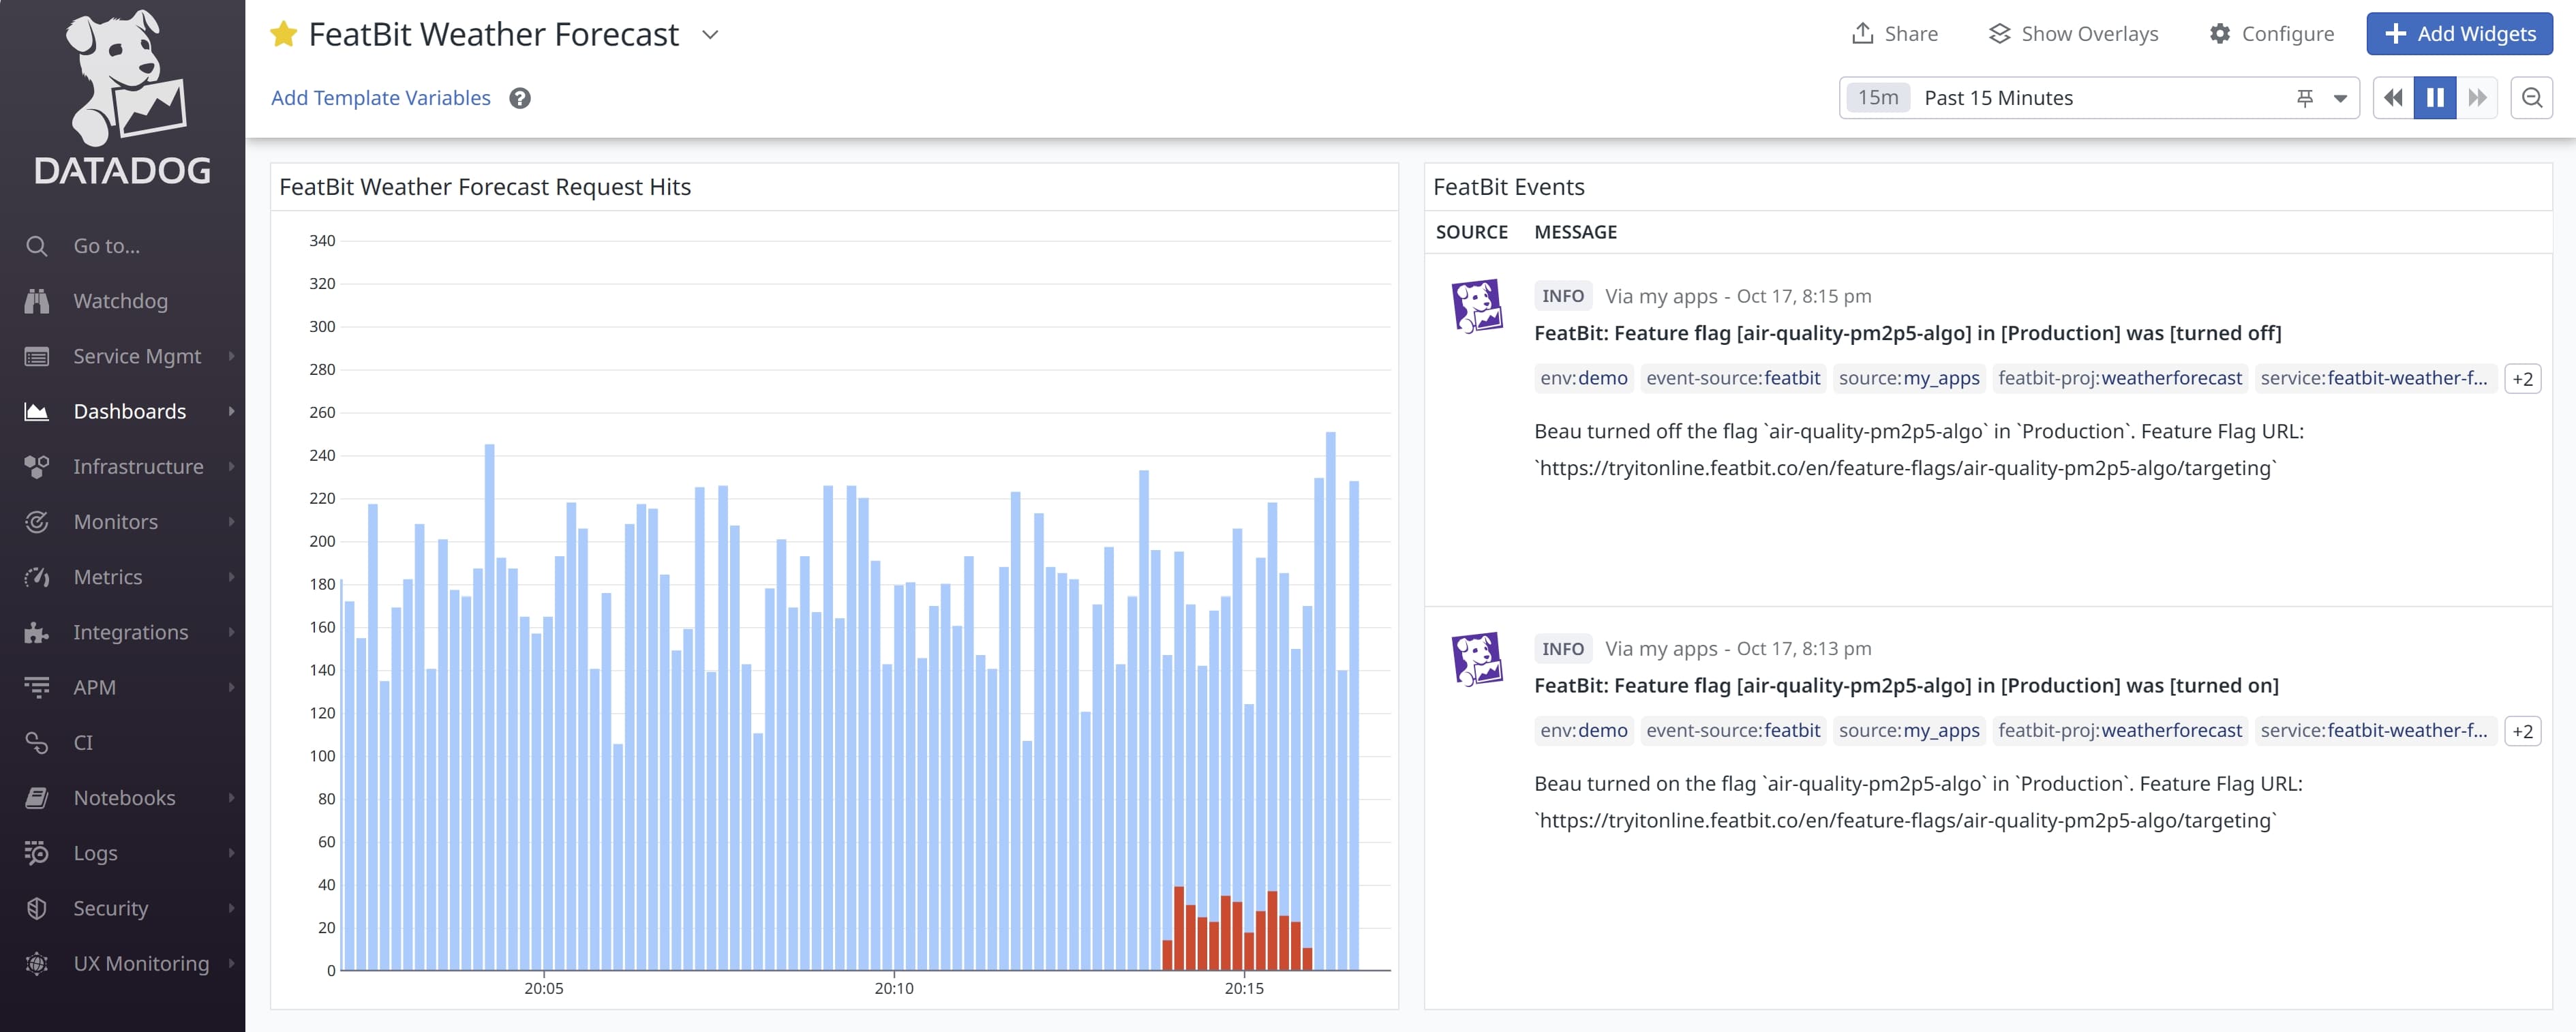Toggle Show Overlays
Screen dimensions: 2576x1032
[x=2073, y=34]
